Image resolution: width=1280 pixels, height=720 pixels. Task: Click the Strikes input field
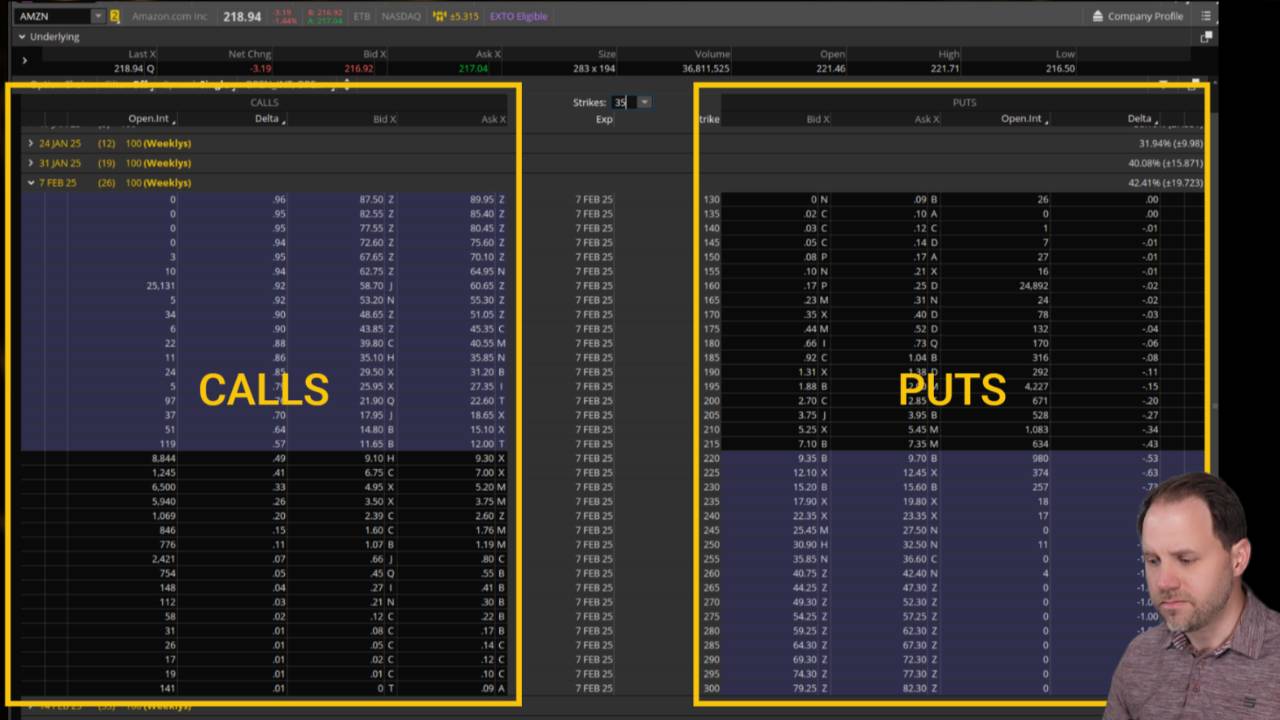click(x=624, y=102)
